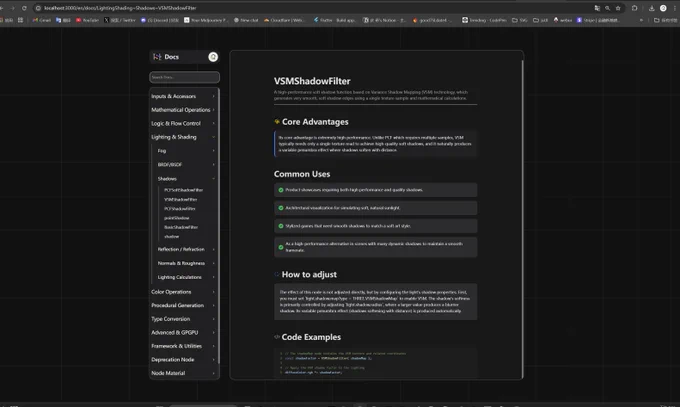The width and height of the screenshot is (680, 407).
Task: Expand Mathematical Operations section
Action: (x=183, y=110)
